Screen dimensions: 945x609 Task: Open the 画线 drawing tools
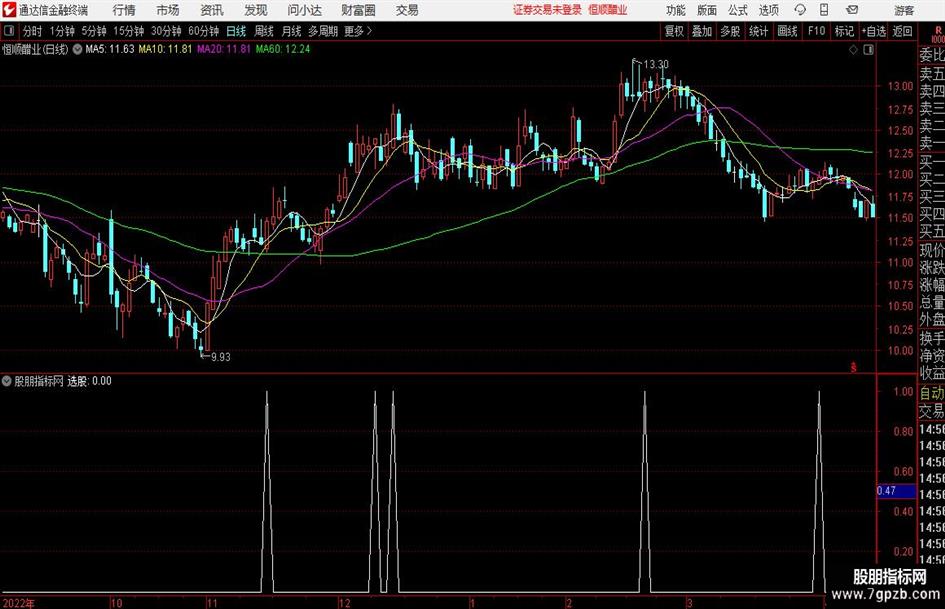point(787,31)
